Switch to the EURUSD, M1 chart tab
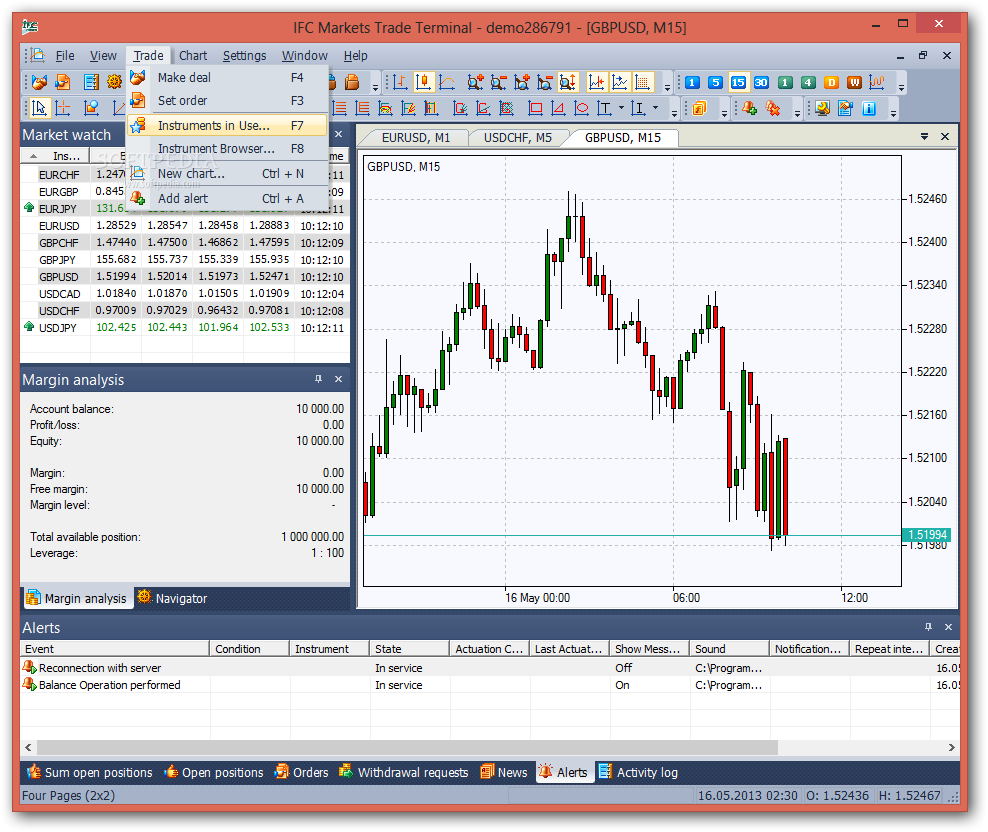988x832 pixels. coord(416,137)
